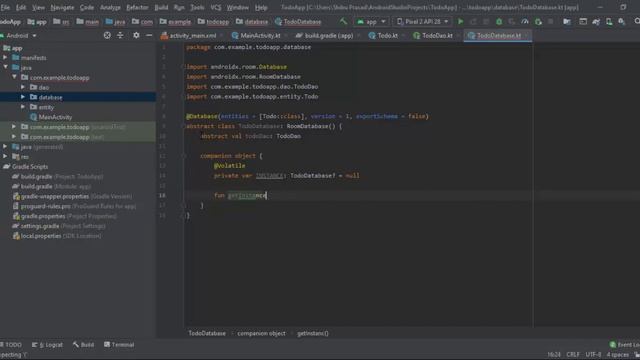Image resolution: width=640 pixels, height=360 pixels.
Task: Open the profiler gauge icon in toolbar
Action: click(x=525, y=21)
